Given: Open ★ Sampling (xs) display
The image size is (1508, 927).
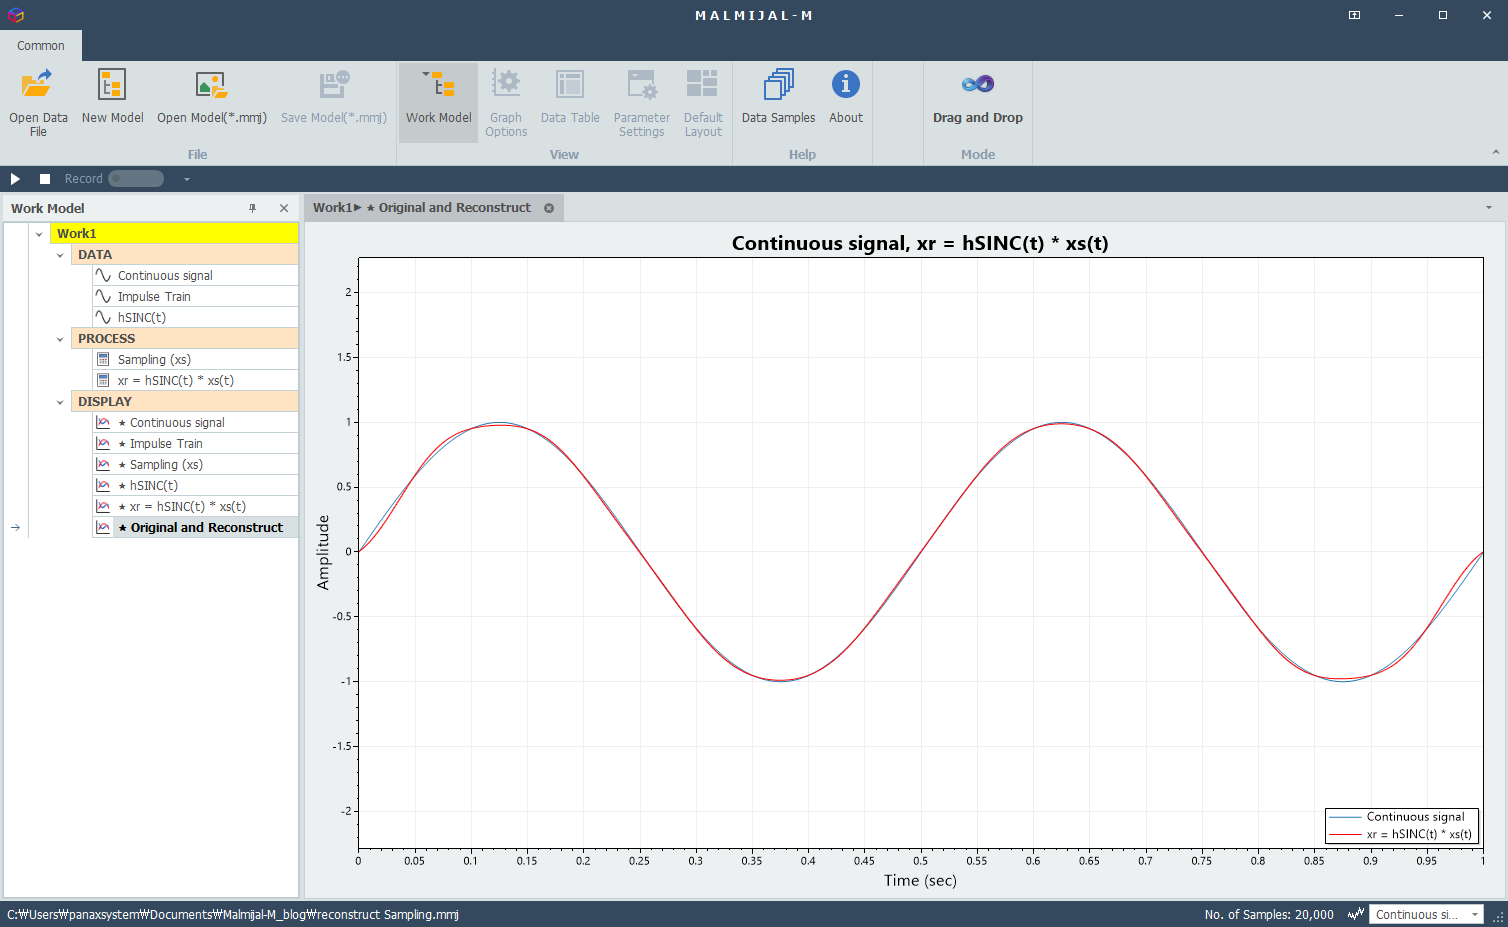Looking at the screenshot, I should click(x=195, y=464).
